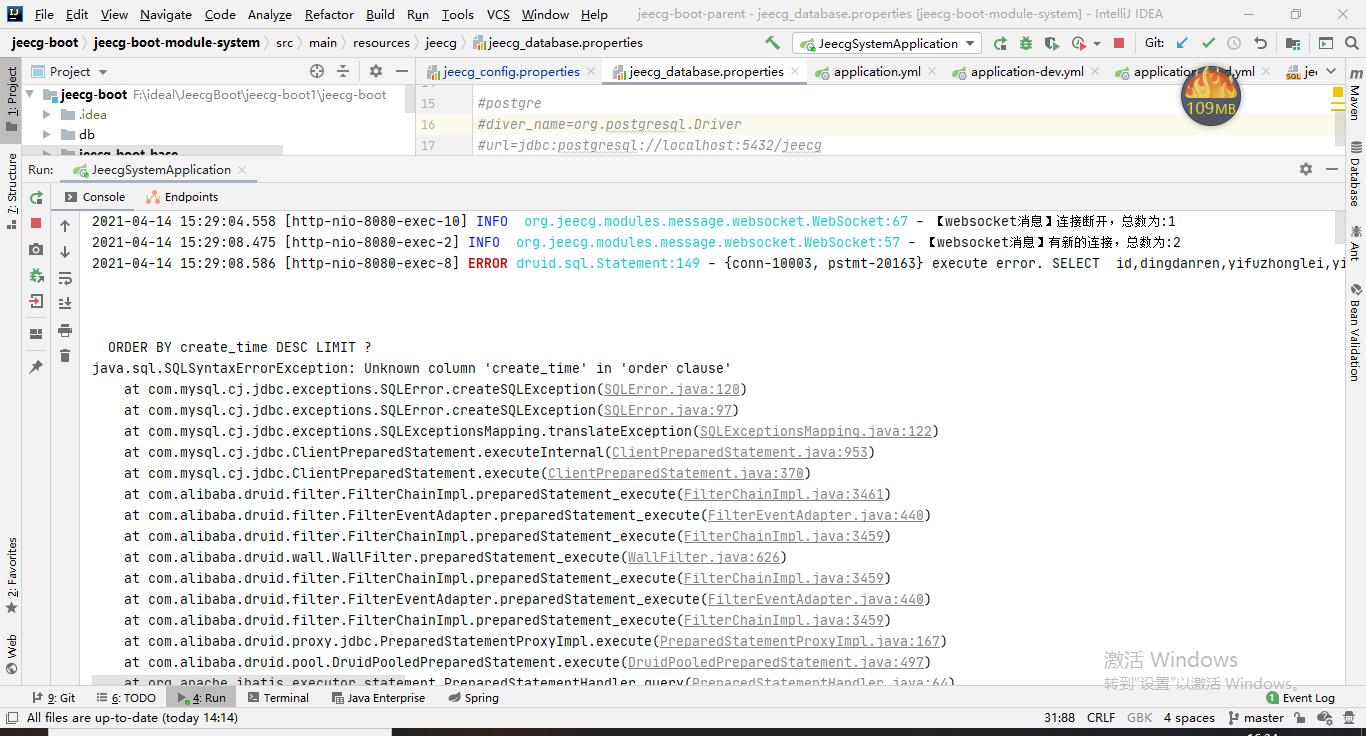Switch to application-dev.yml editor tab
Image resolution: width=1366 pixels, height=736 pixels.
[1026, 72]
